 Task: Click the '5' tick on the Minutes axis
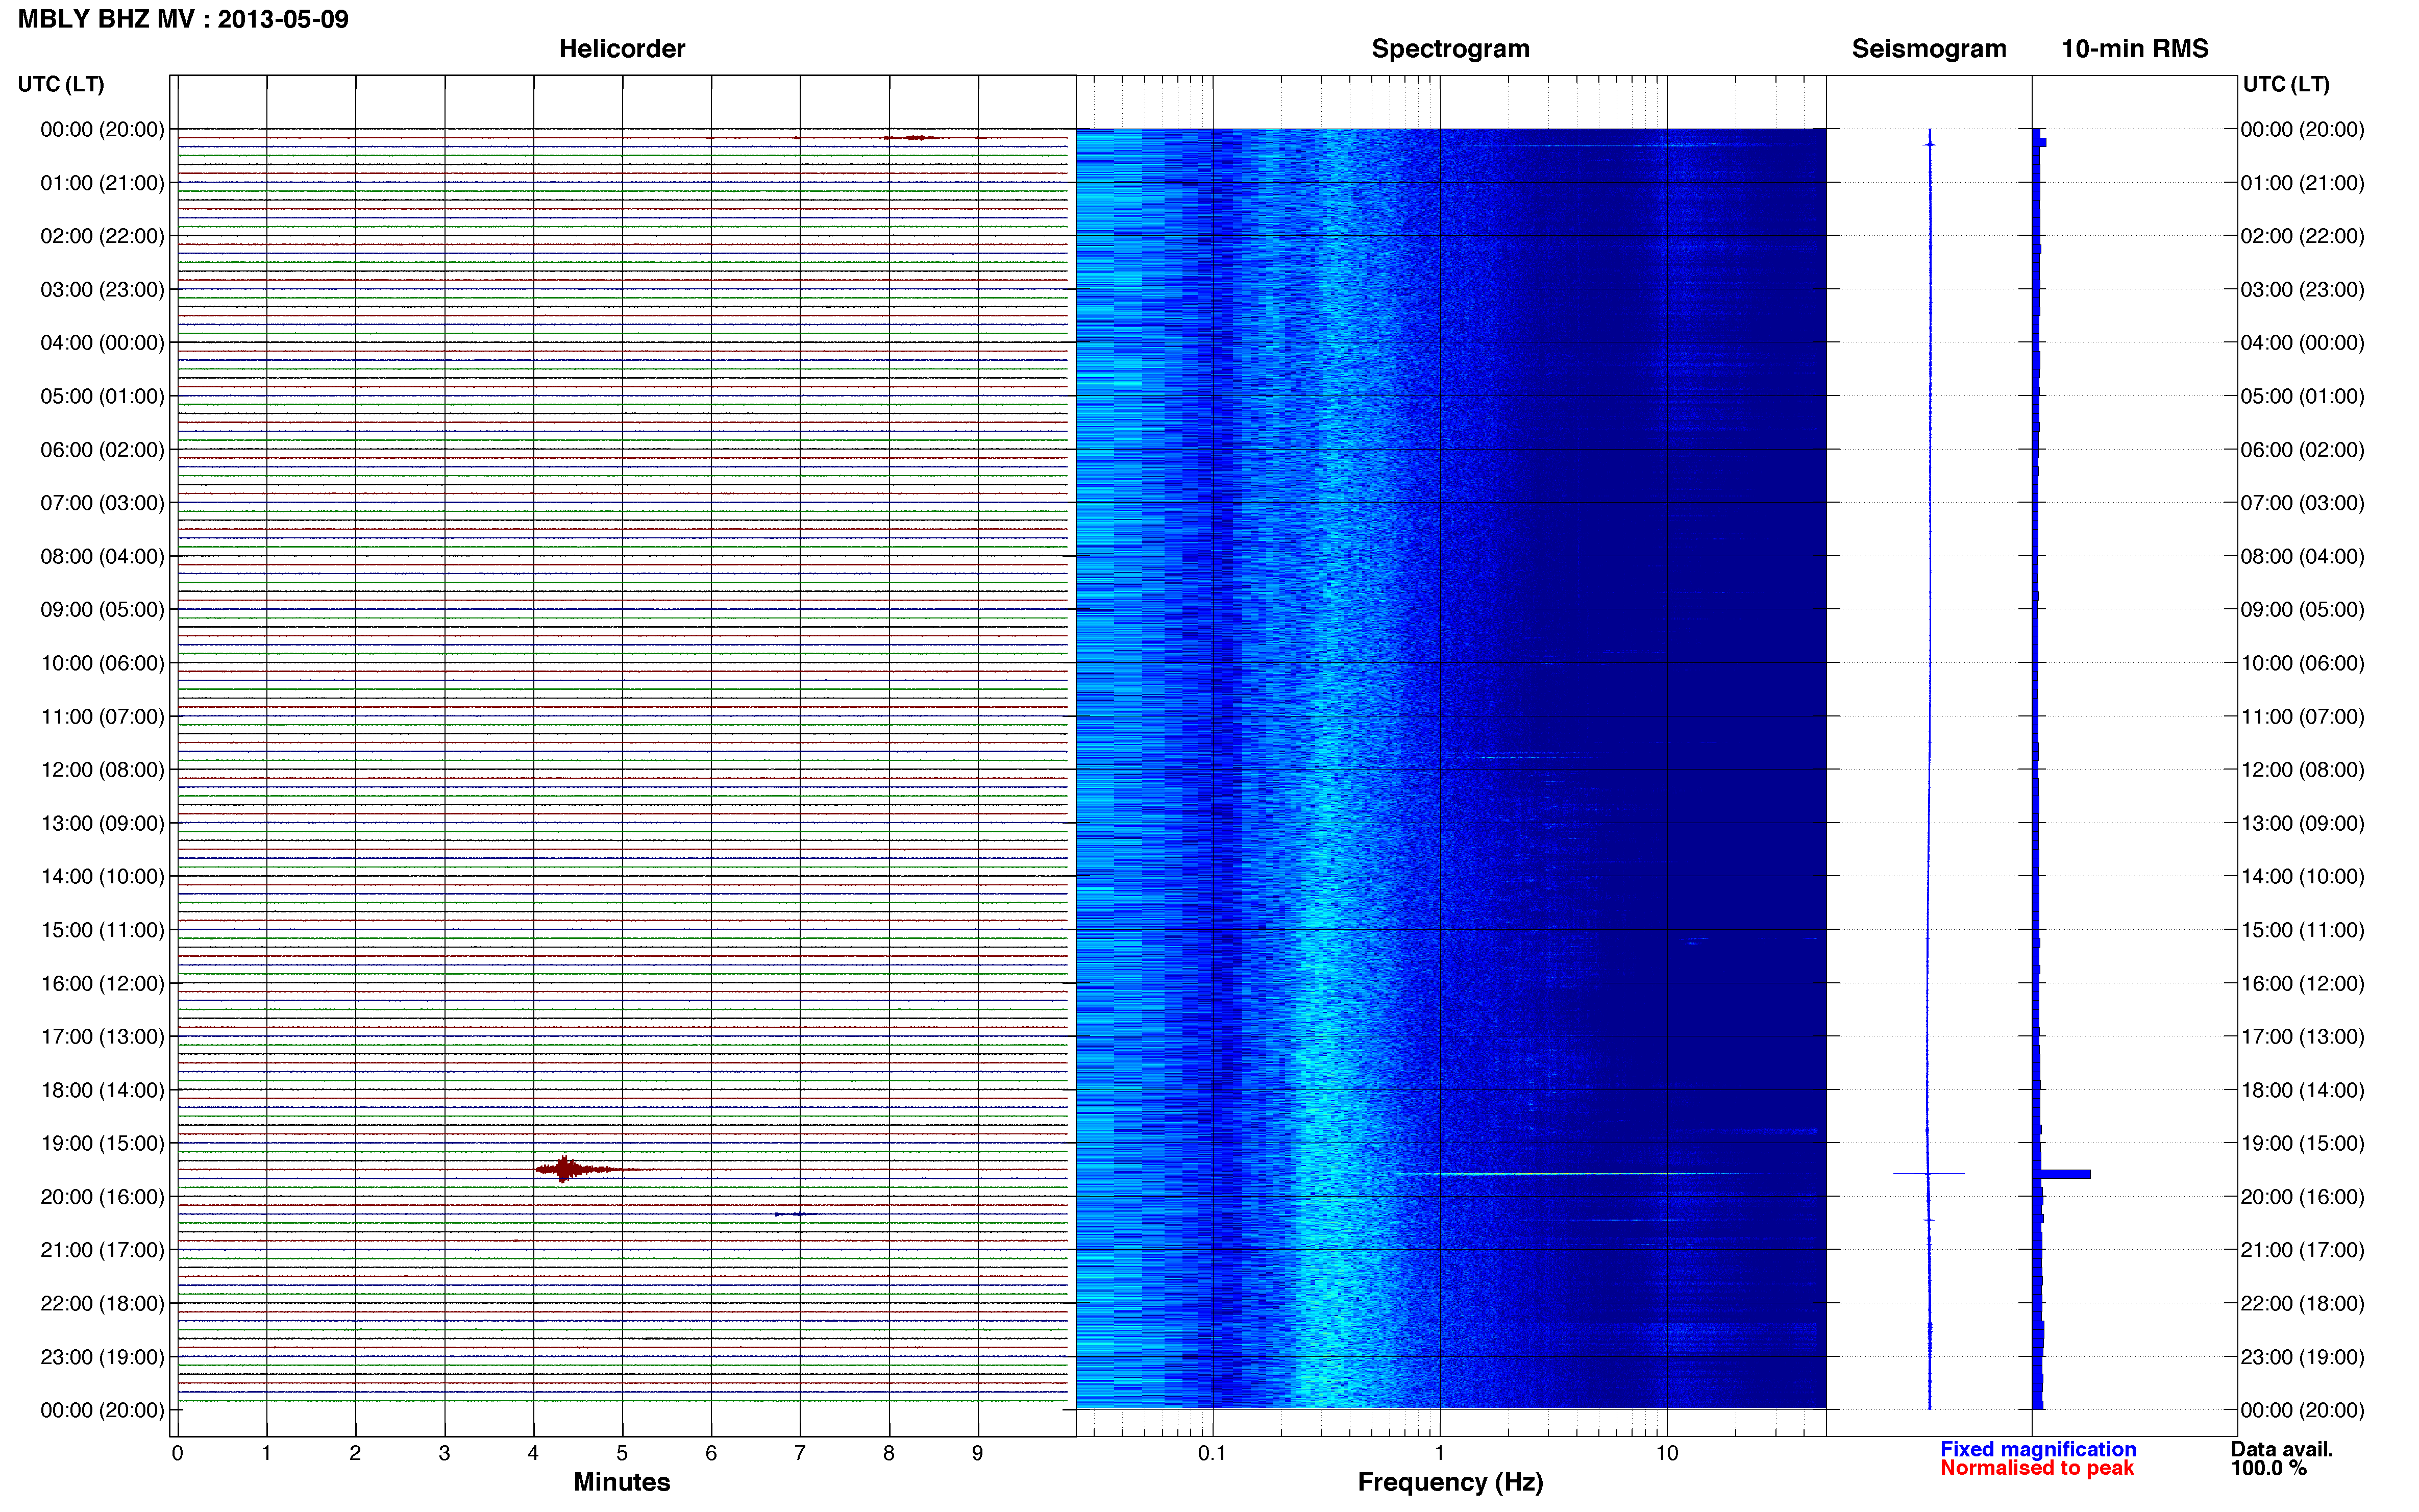click(622, 1453)
